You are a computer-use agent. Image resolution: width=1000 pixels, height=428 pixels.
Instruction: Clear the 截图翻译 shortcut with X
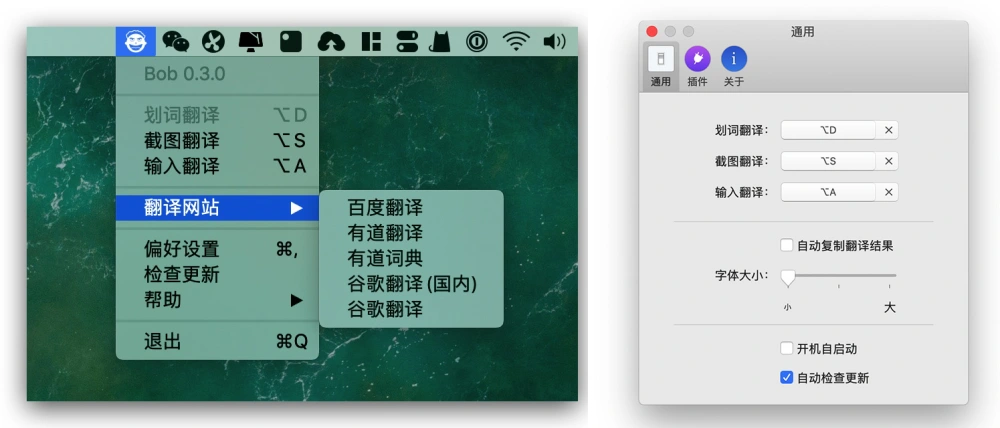[x=888, y=161]
